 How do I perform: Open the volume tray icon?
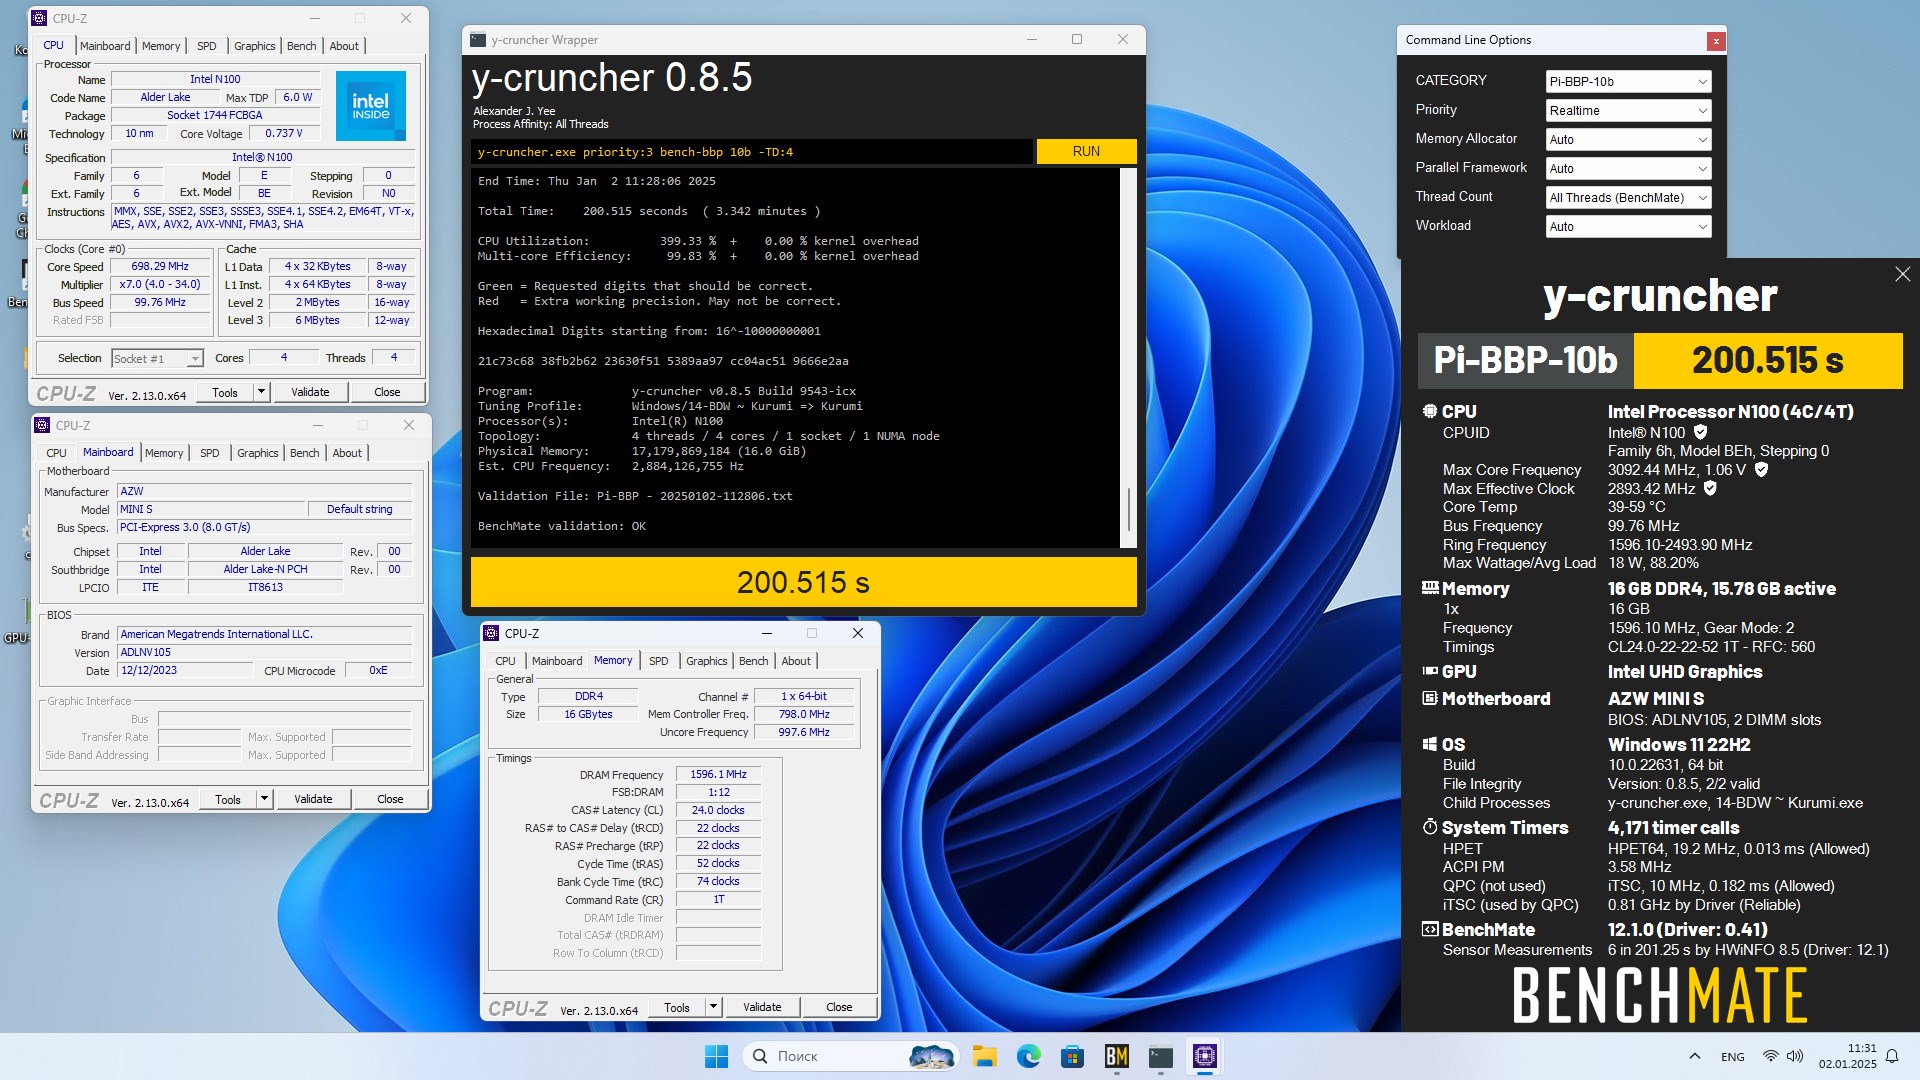1795,1056
